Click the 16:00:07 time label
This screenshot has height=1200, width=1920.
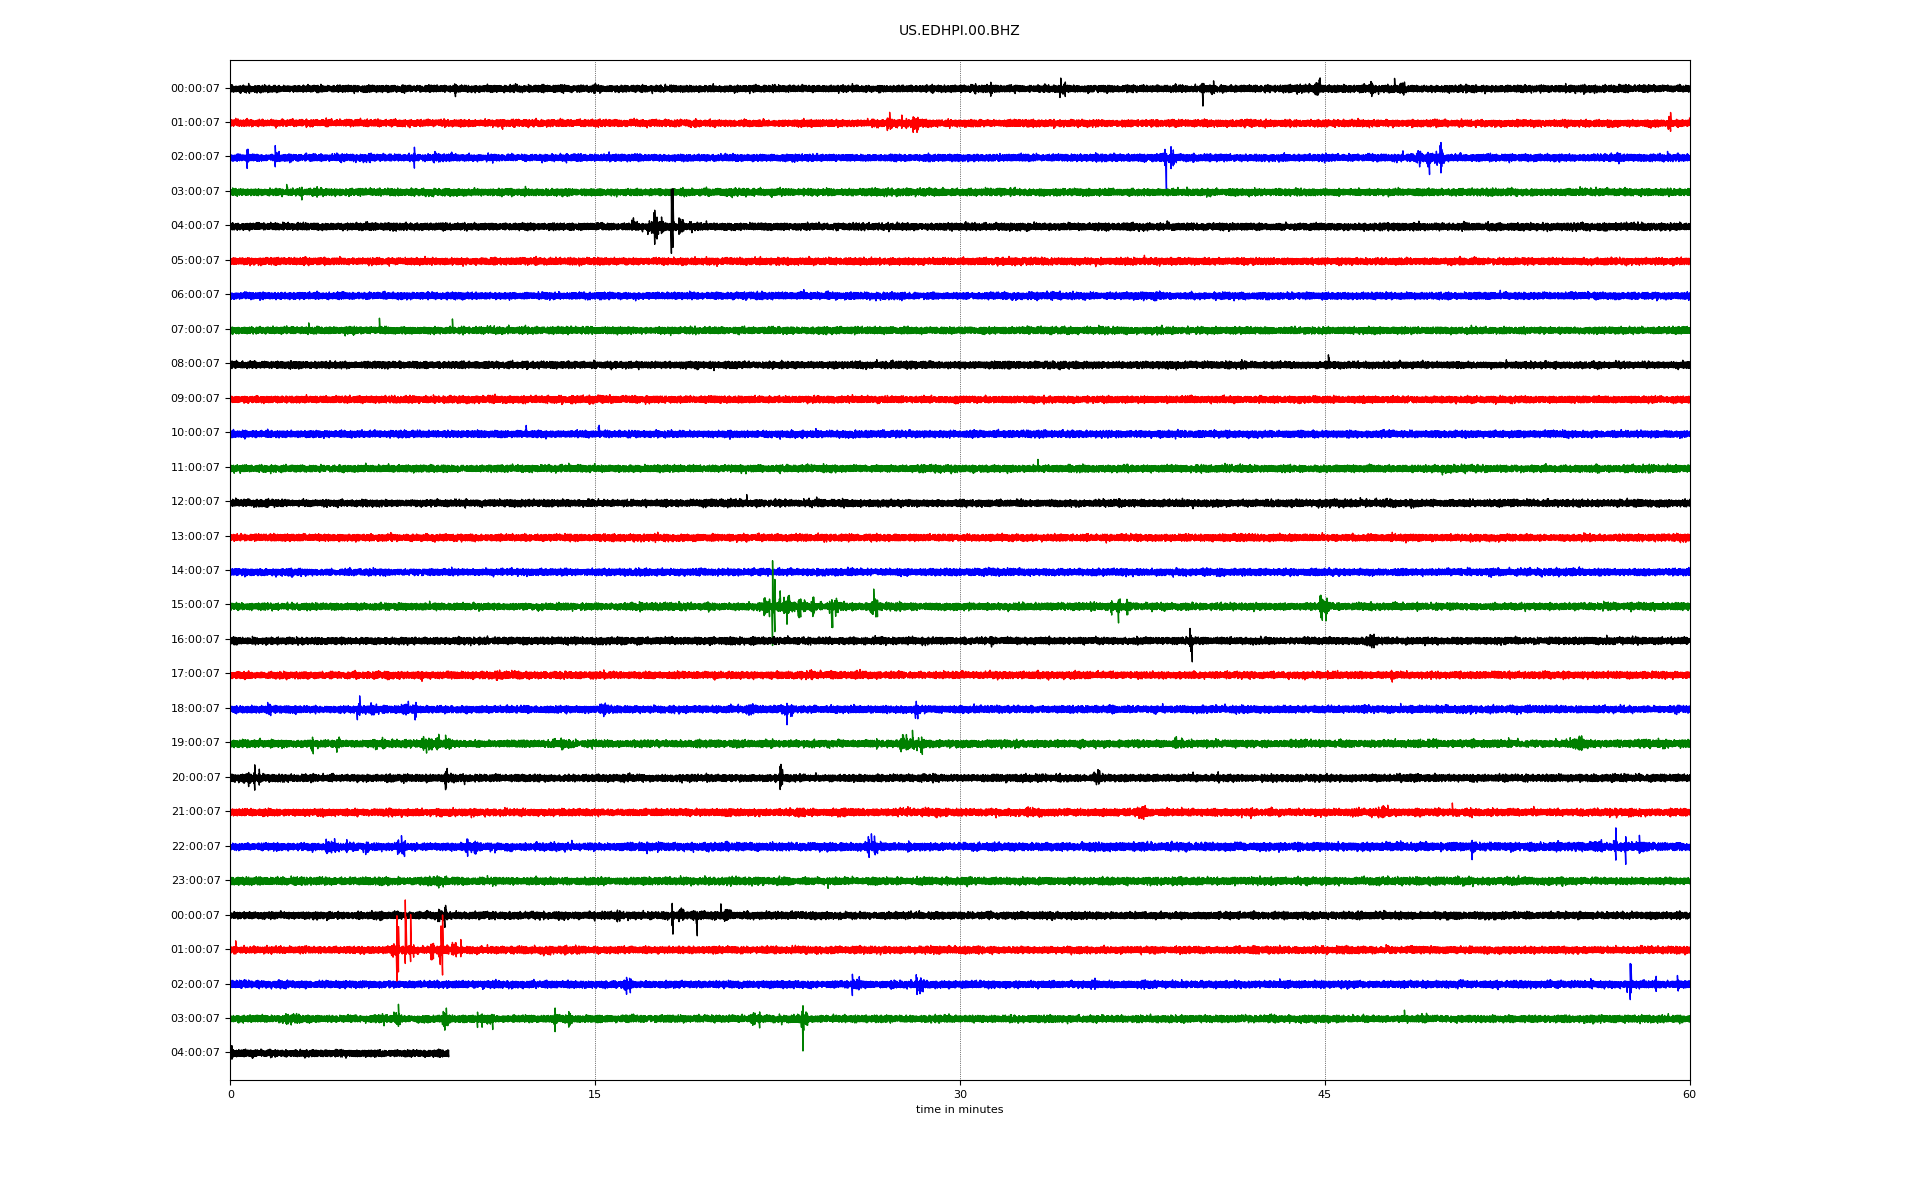pos(195,640)
